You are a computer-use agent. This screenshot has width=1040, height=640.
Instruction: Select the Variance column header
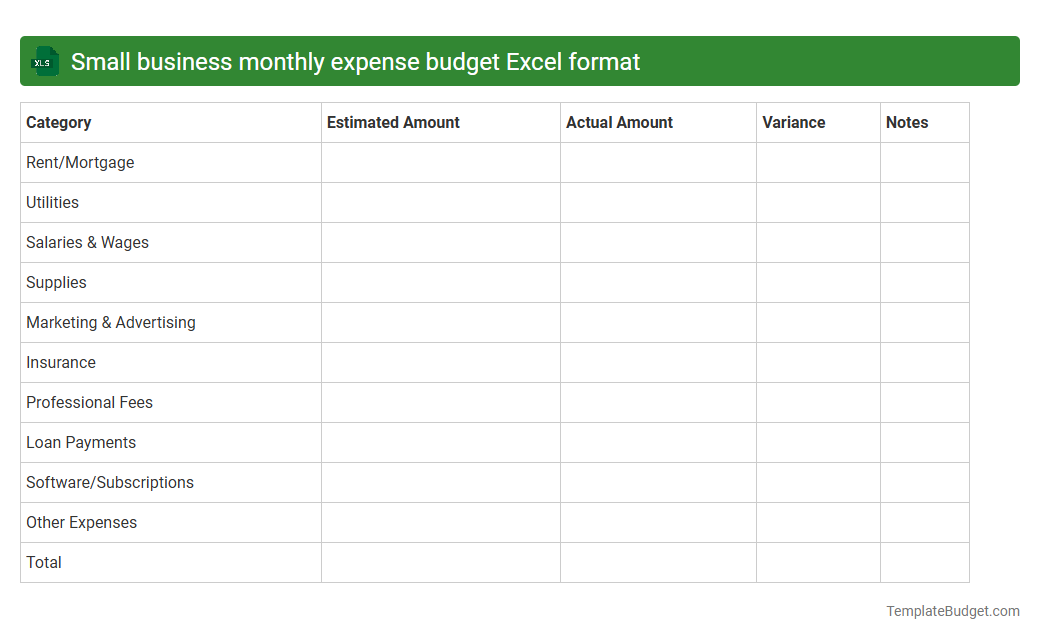[x=794, y=122]
